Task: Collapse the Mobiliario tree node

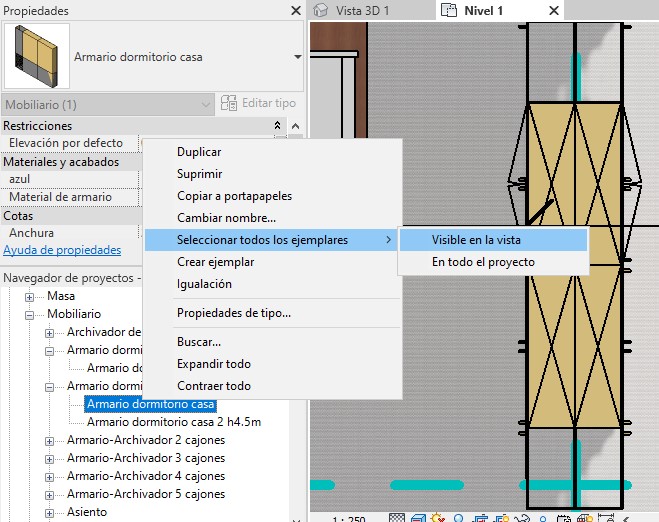Action: (x=28, y=315)
